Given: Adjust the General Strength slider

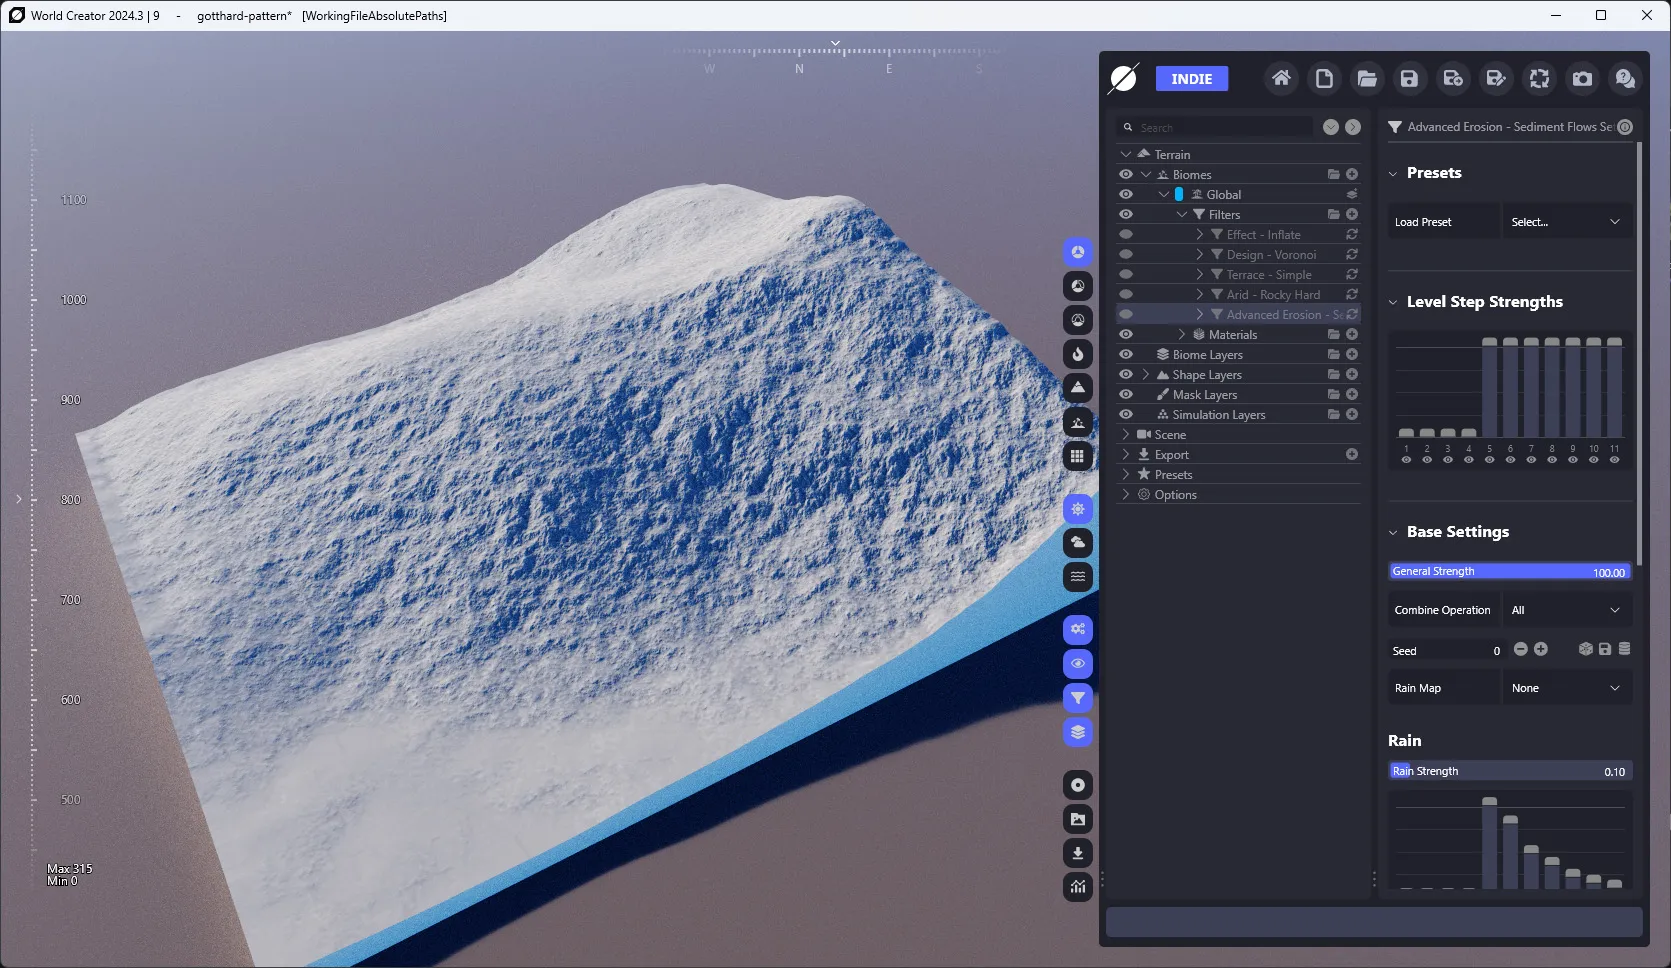Looking at the screenshot, I should click(1510, 571).
